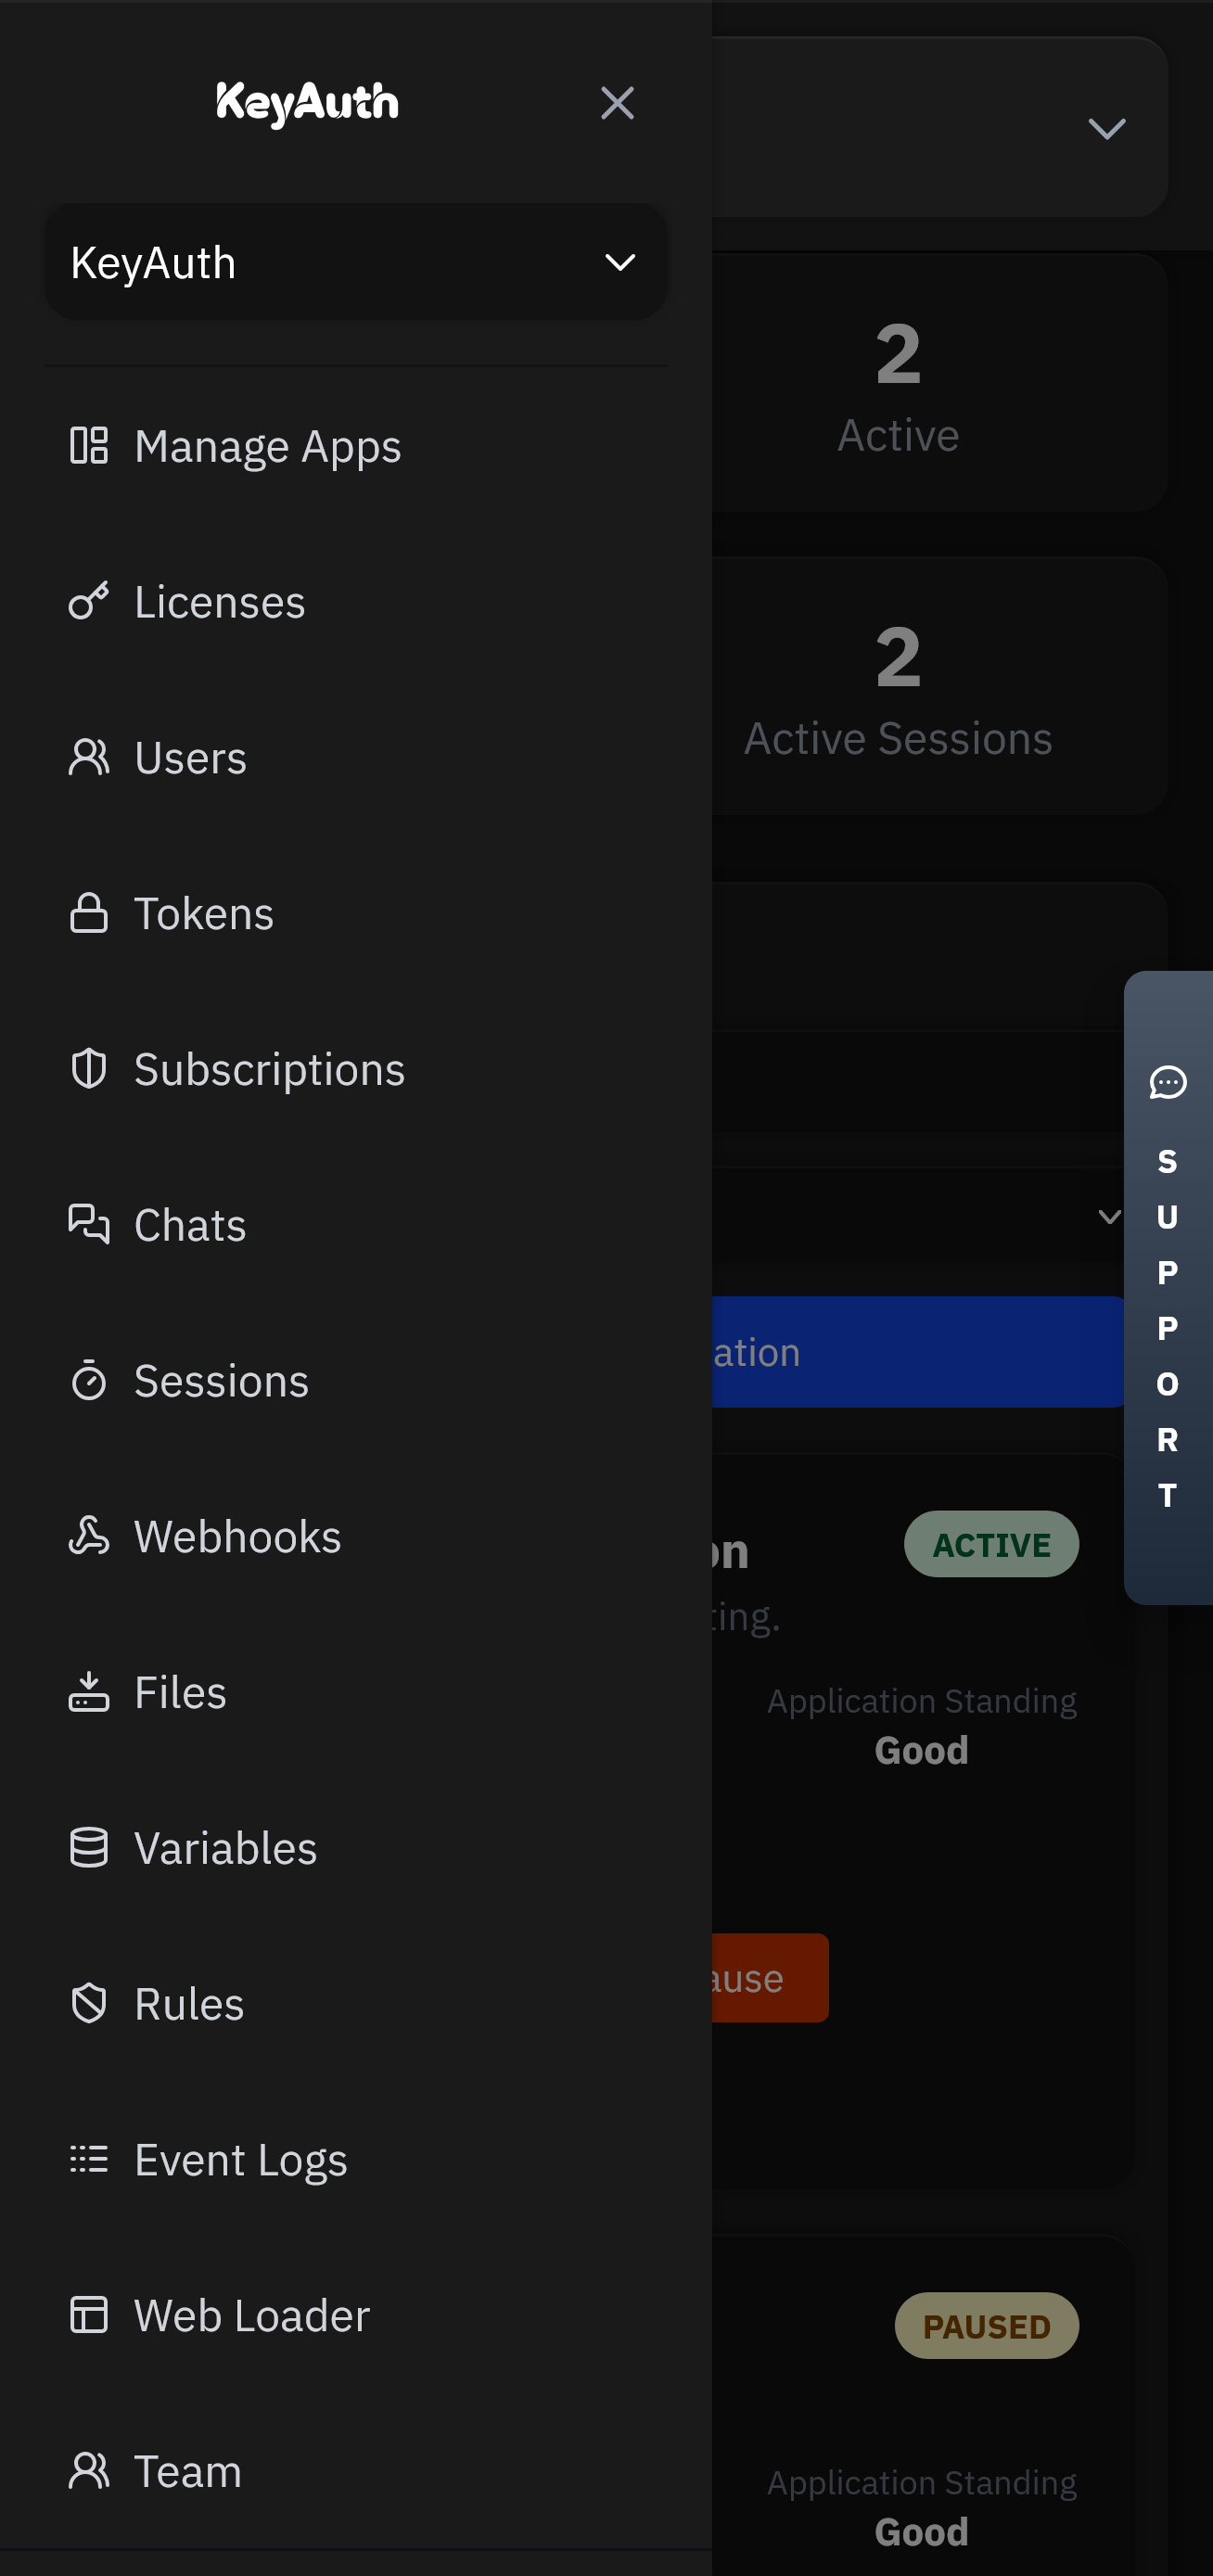The image size is (1213, 2576).
Task: Click the stopwatch icon beside Sessions
Action: pos(89,1381)
